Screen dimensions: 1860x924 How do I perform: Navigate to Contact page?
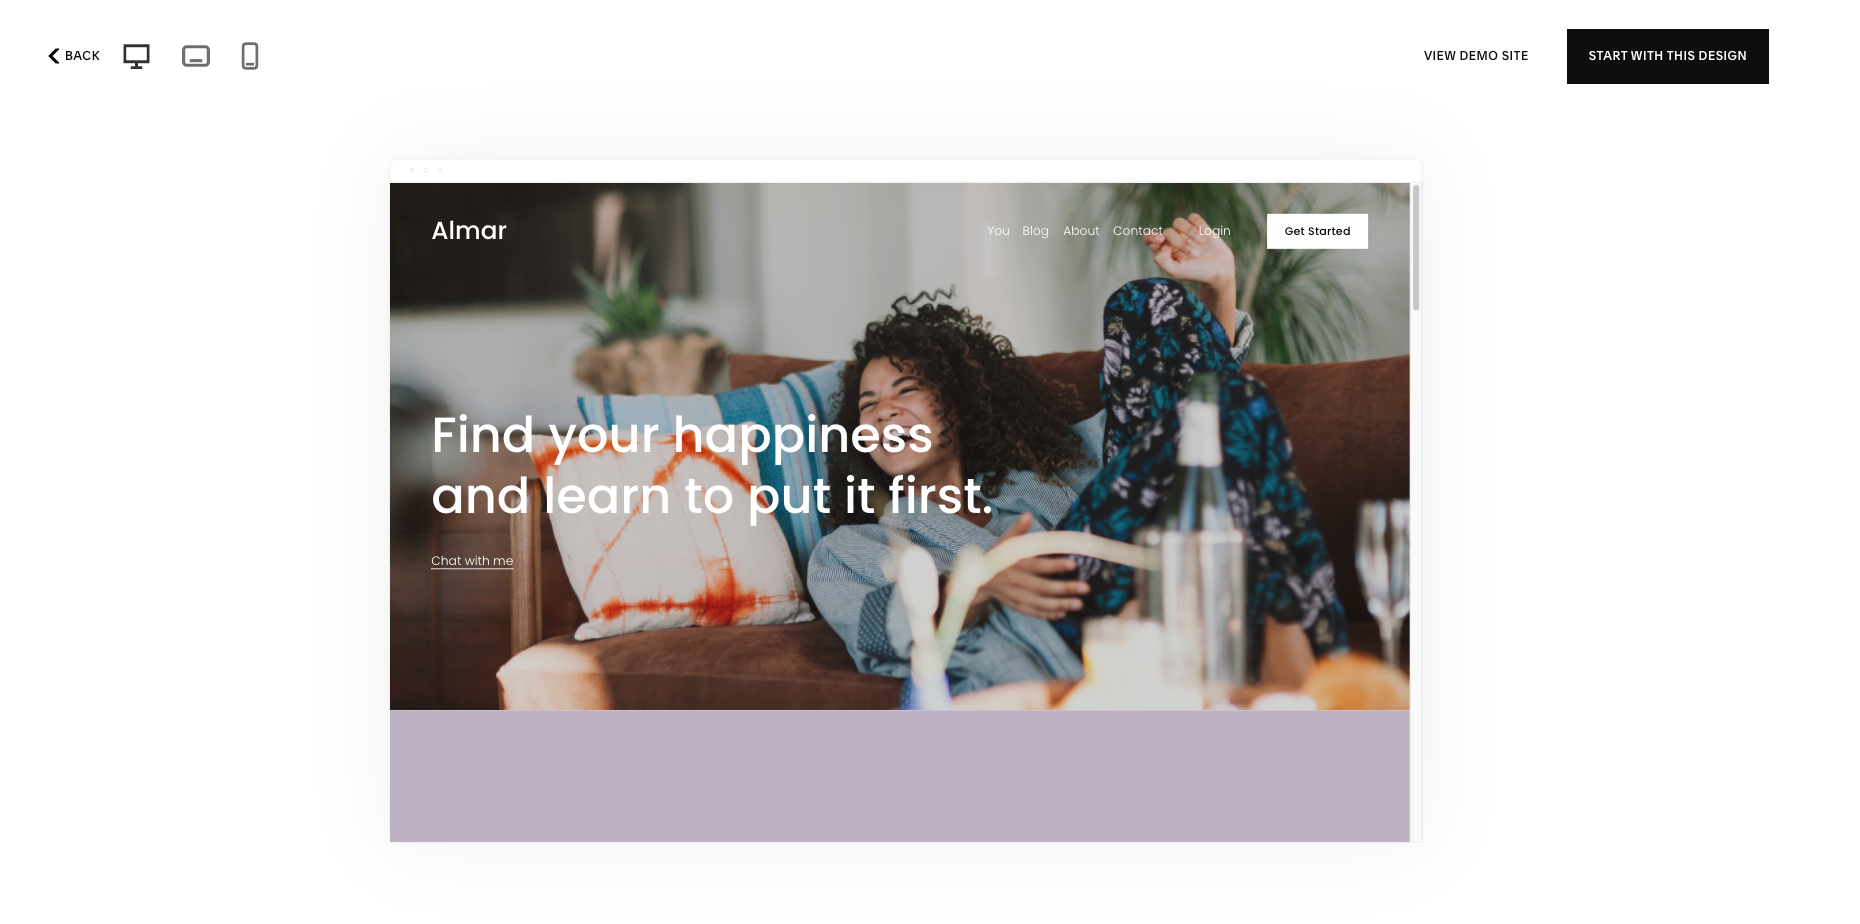(x=1138, y=231)
